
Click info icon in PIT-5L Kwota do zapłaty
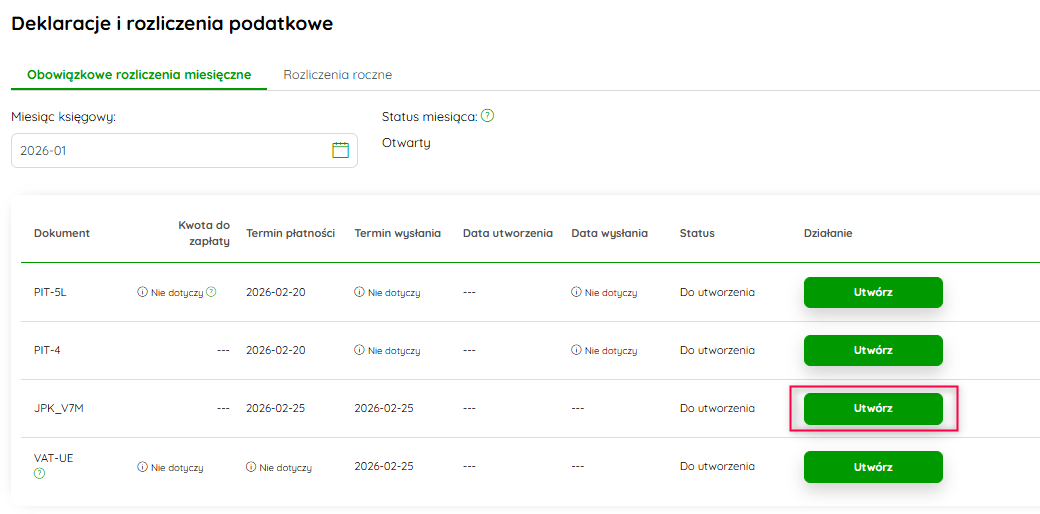coord(141,292)
